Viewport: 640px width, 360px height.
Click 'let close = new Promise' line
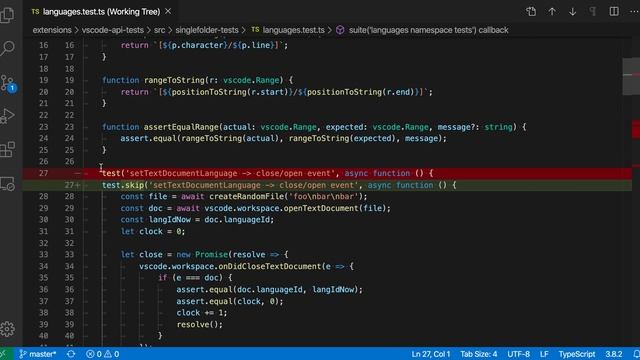[204, 255]
